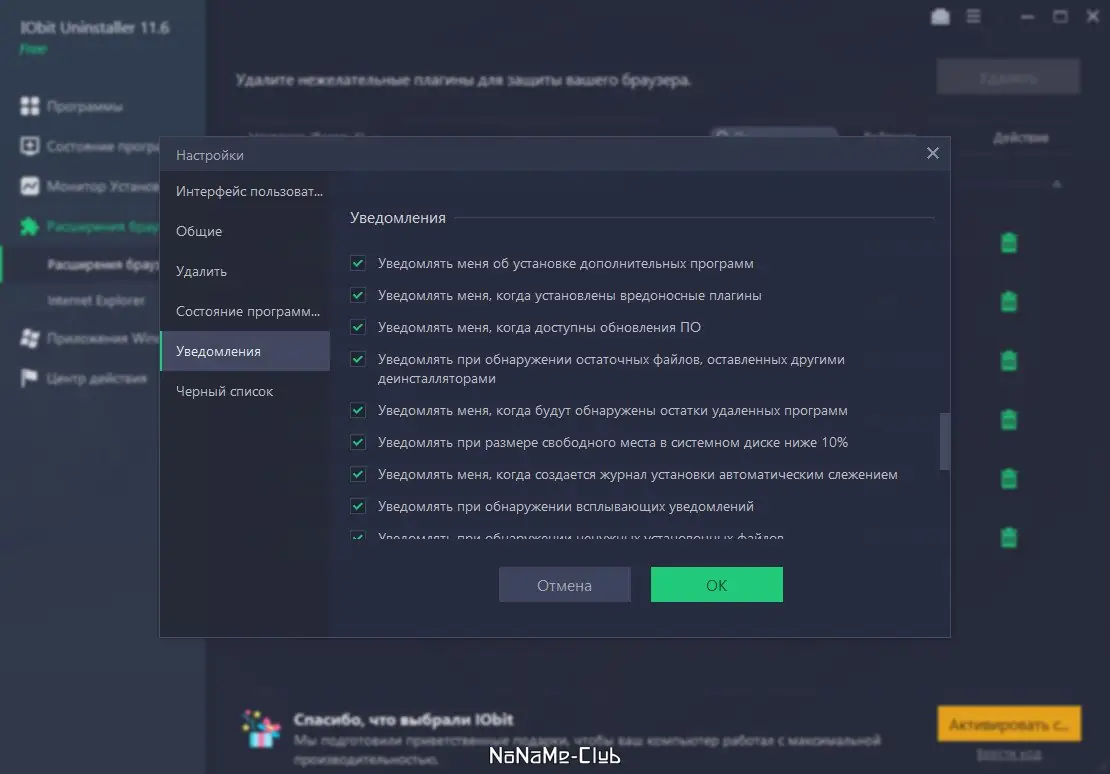Image resolution: width=1110 pixels, height=774 pixels.
Task: Click the Удалить button in main window
Action: pos(1008,77)
